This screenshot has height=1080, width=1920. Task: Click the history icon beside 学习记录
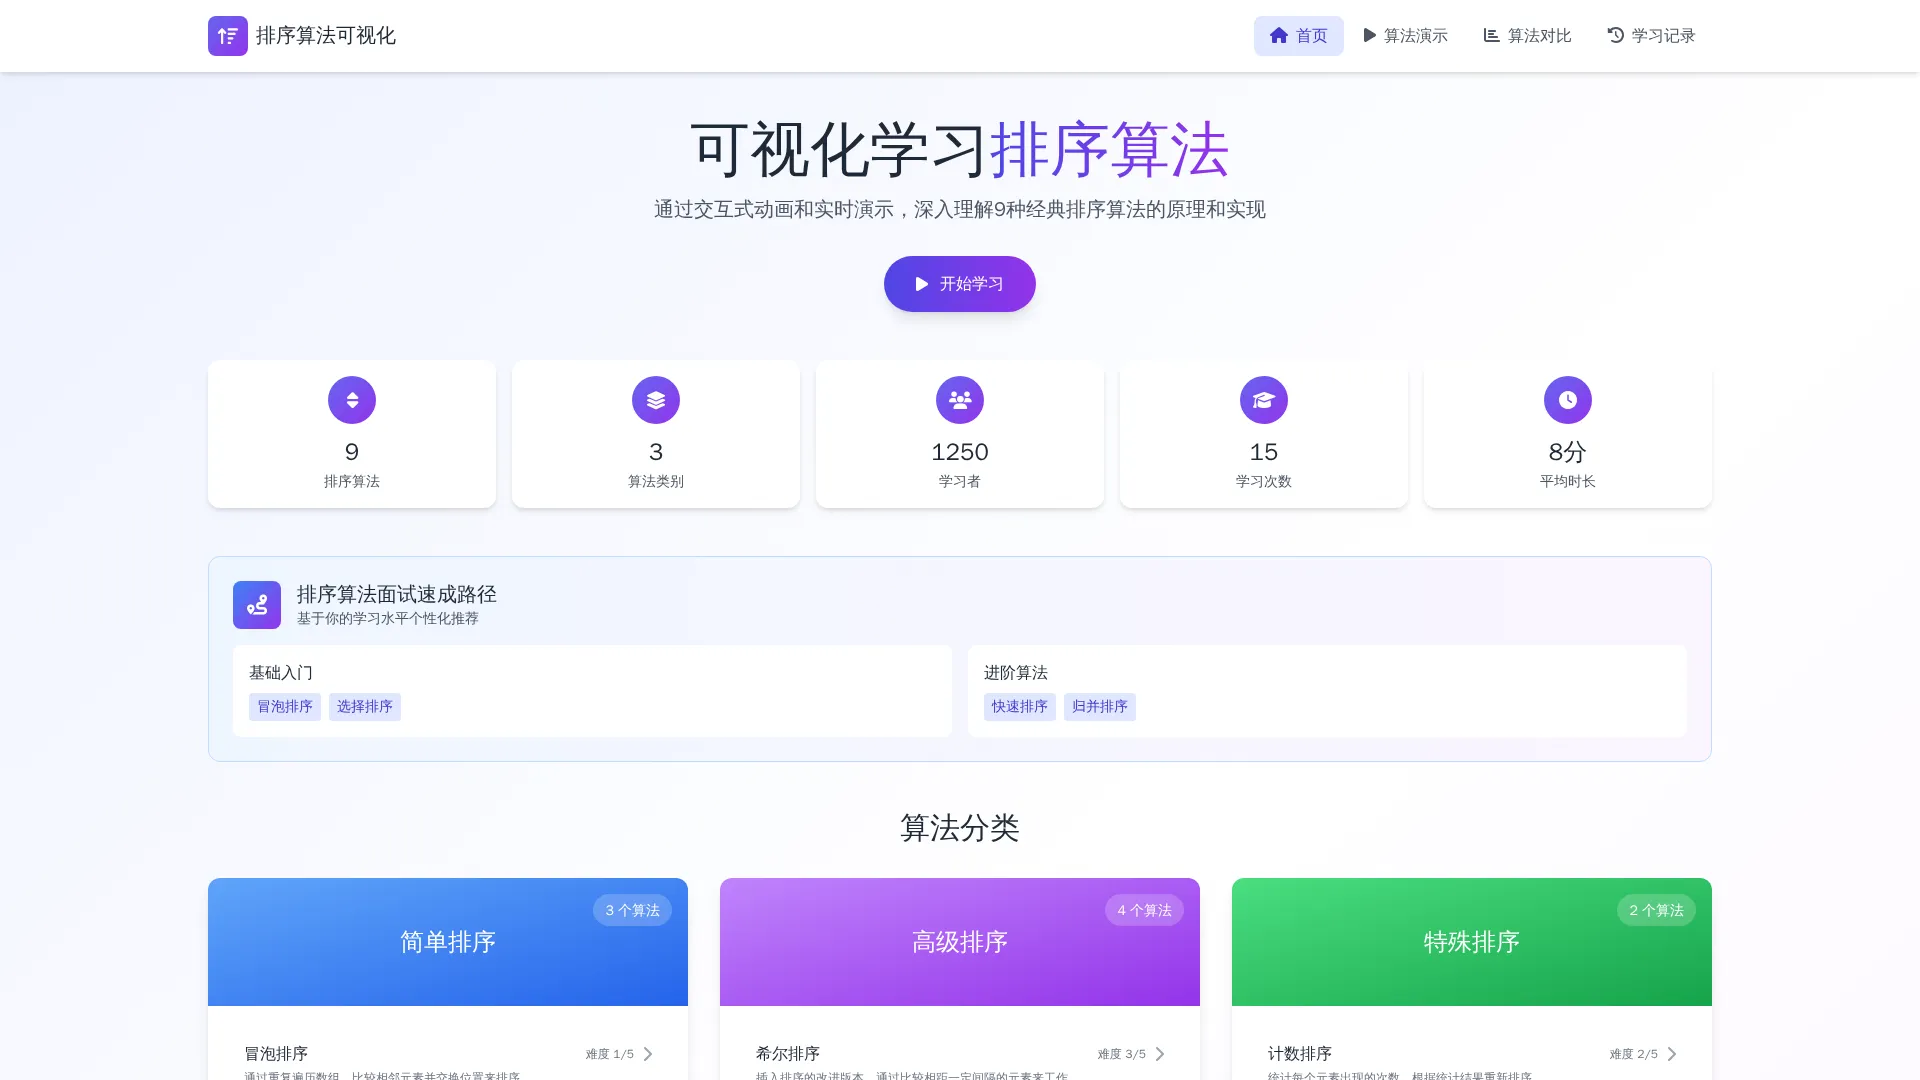(1614, 35)
